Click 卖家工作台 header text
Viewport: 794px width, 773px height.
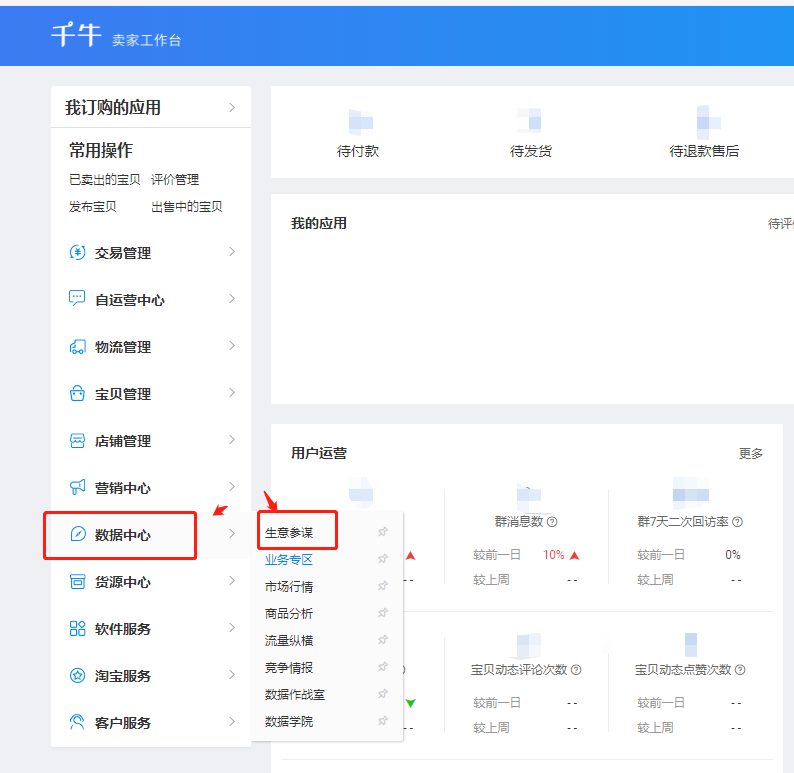point(146,40)
